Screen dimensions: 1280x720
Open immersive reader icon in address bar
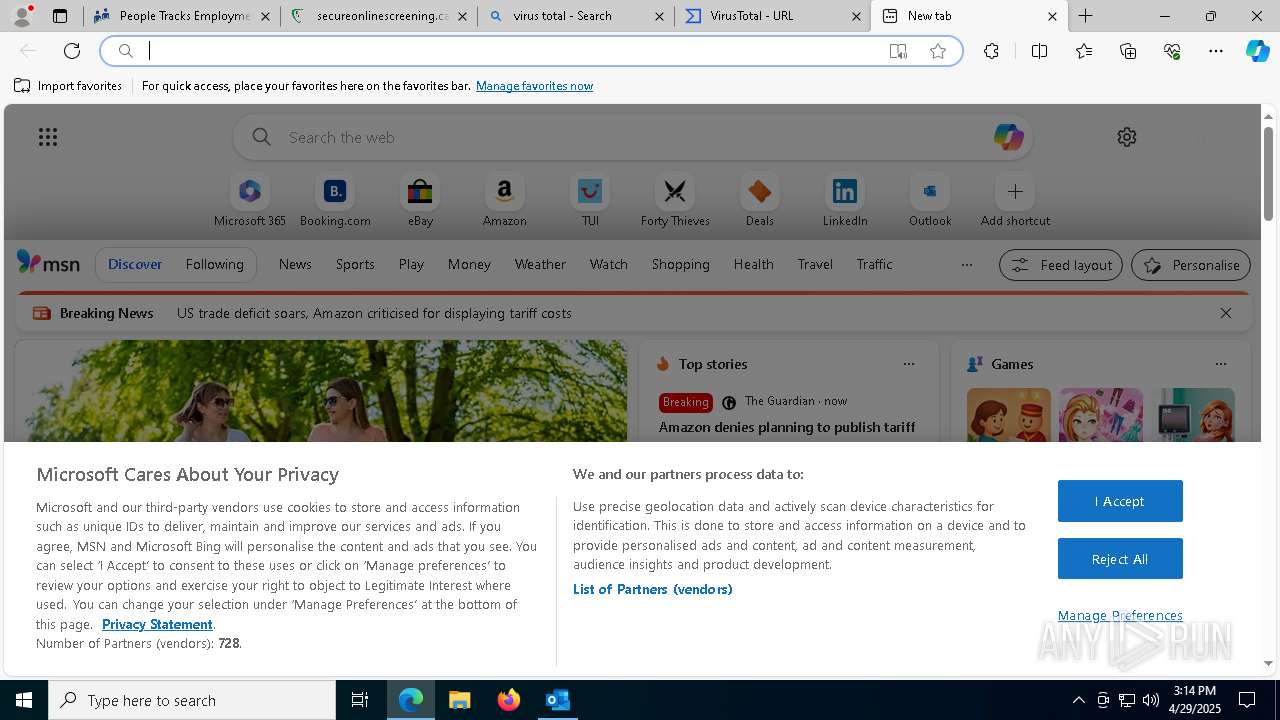click(x=898, y=51)
